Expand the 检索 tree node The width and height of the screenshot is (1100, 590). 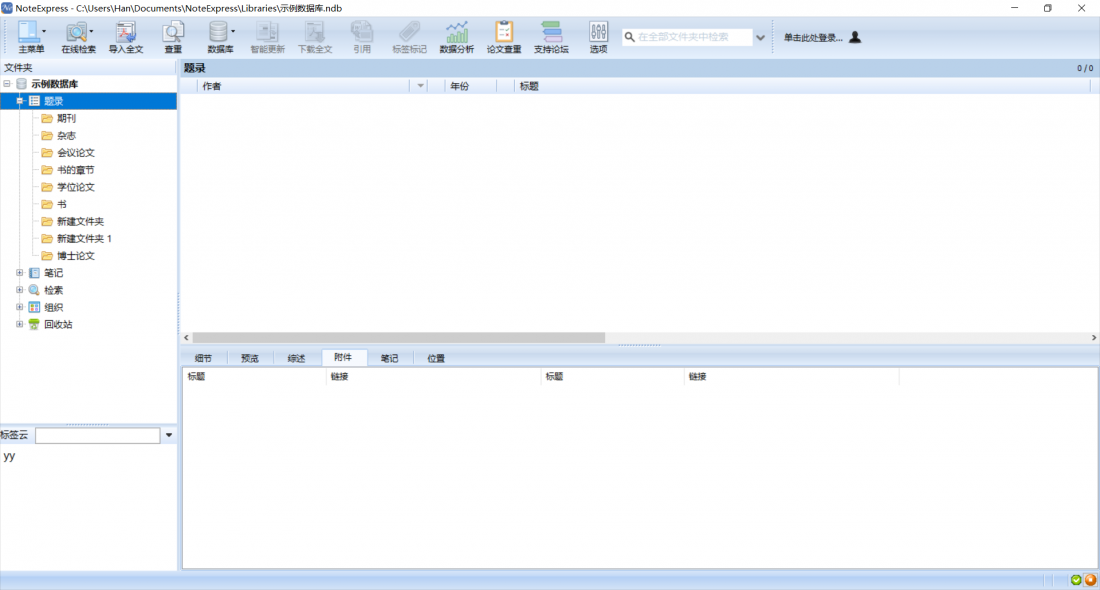point(20,290)
